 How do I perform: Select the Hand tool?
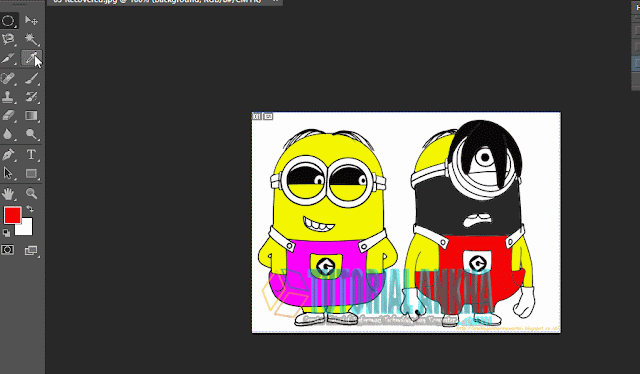tap(8, 193)
